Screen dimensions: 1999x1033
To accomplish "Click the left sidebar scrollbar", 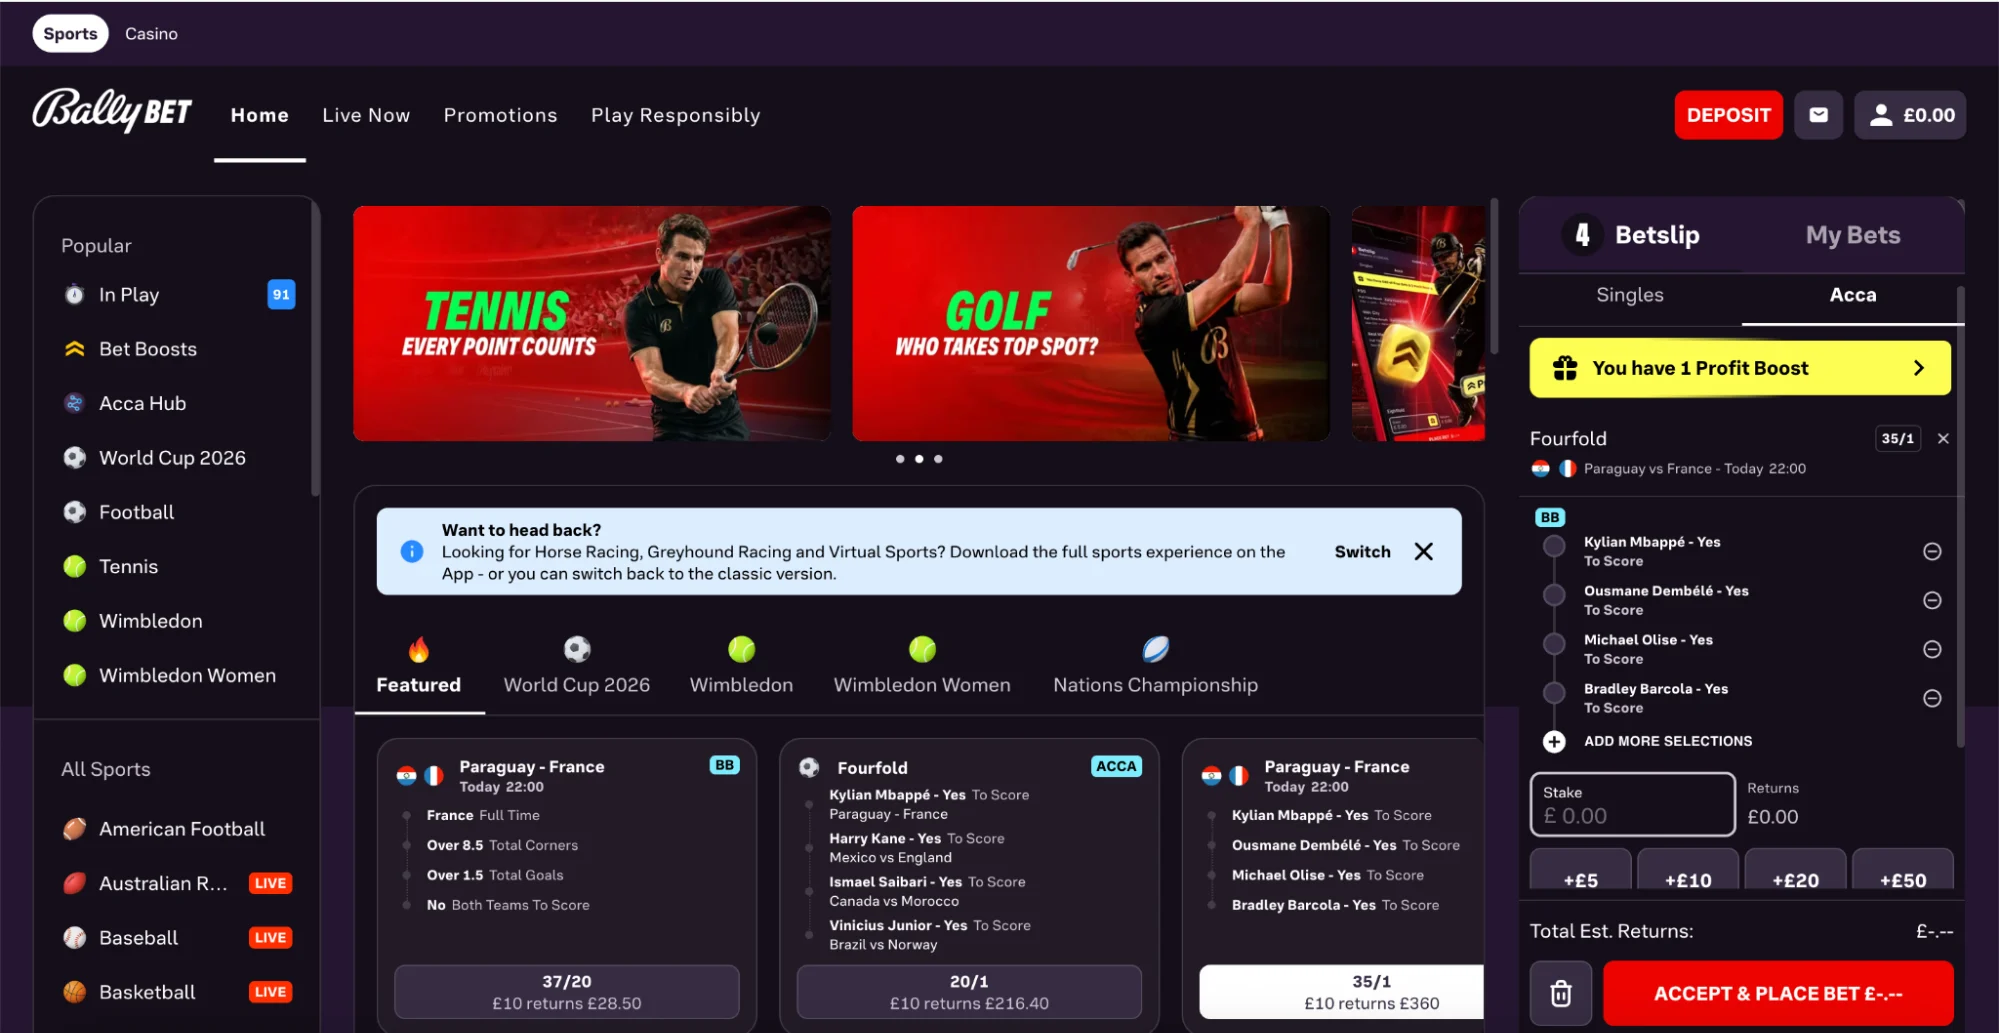I will (x=315, y=348).
